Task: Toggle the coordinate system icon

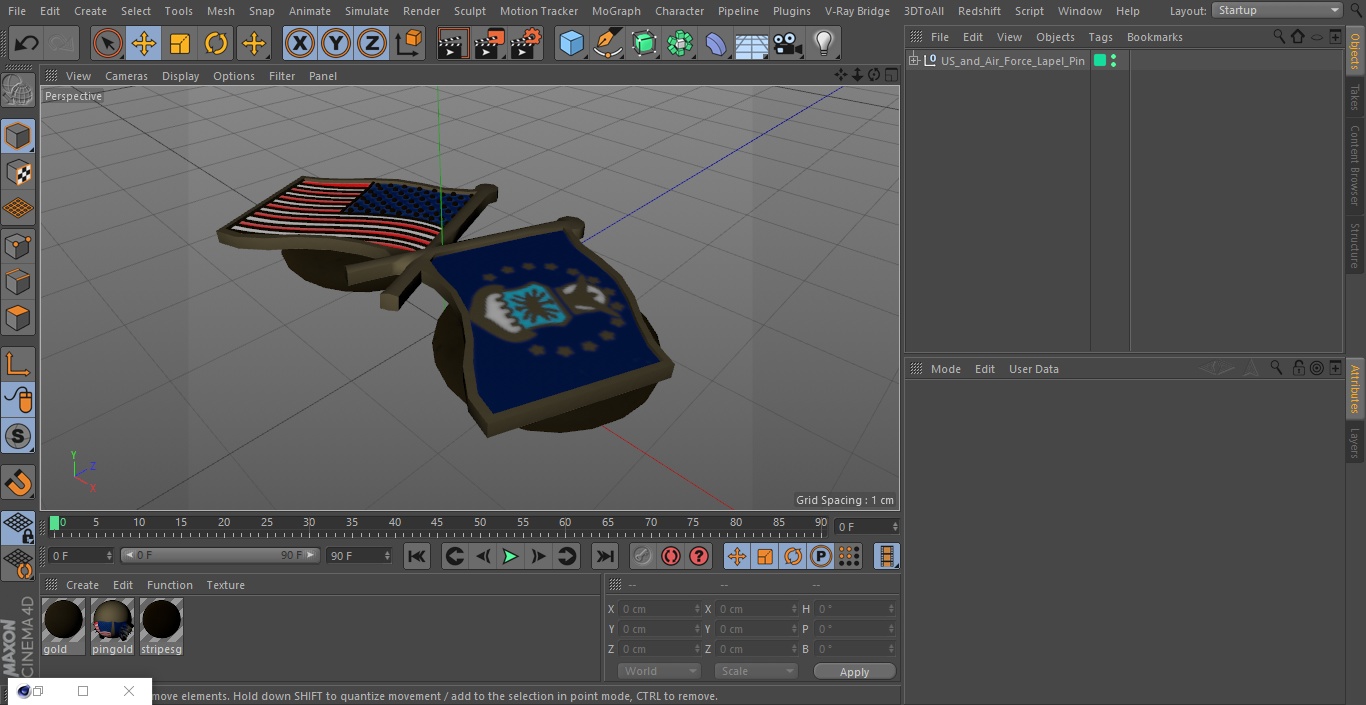Action: 409,43
